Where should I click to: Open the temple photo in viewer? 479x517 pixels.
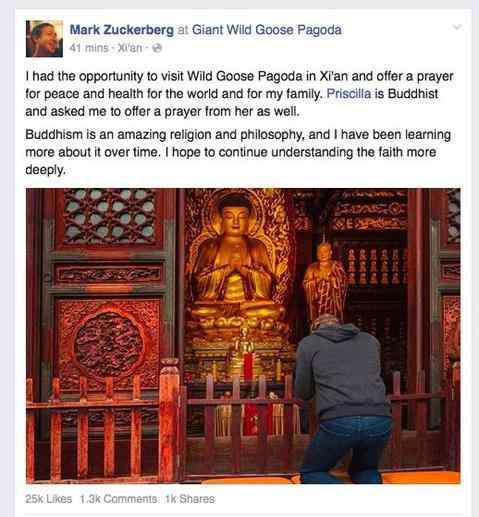[243, 336]
